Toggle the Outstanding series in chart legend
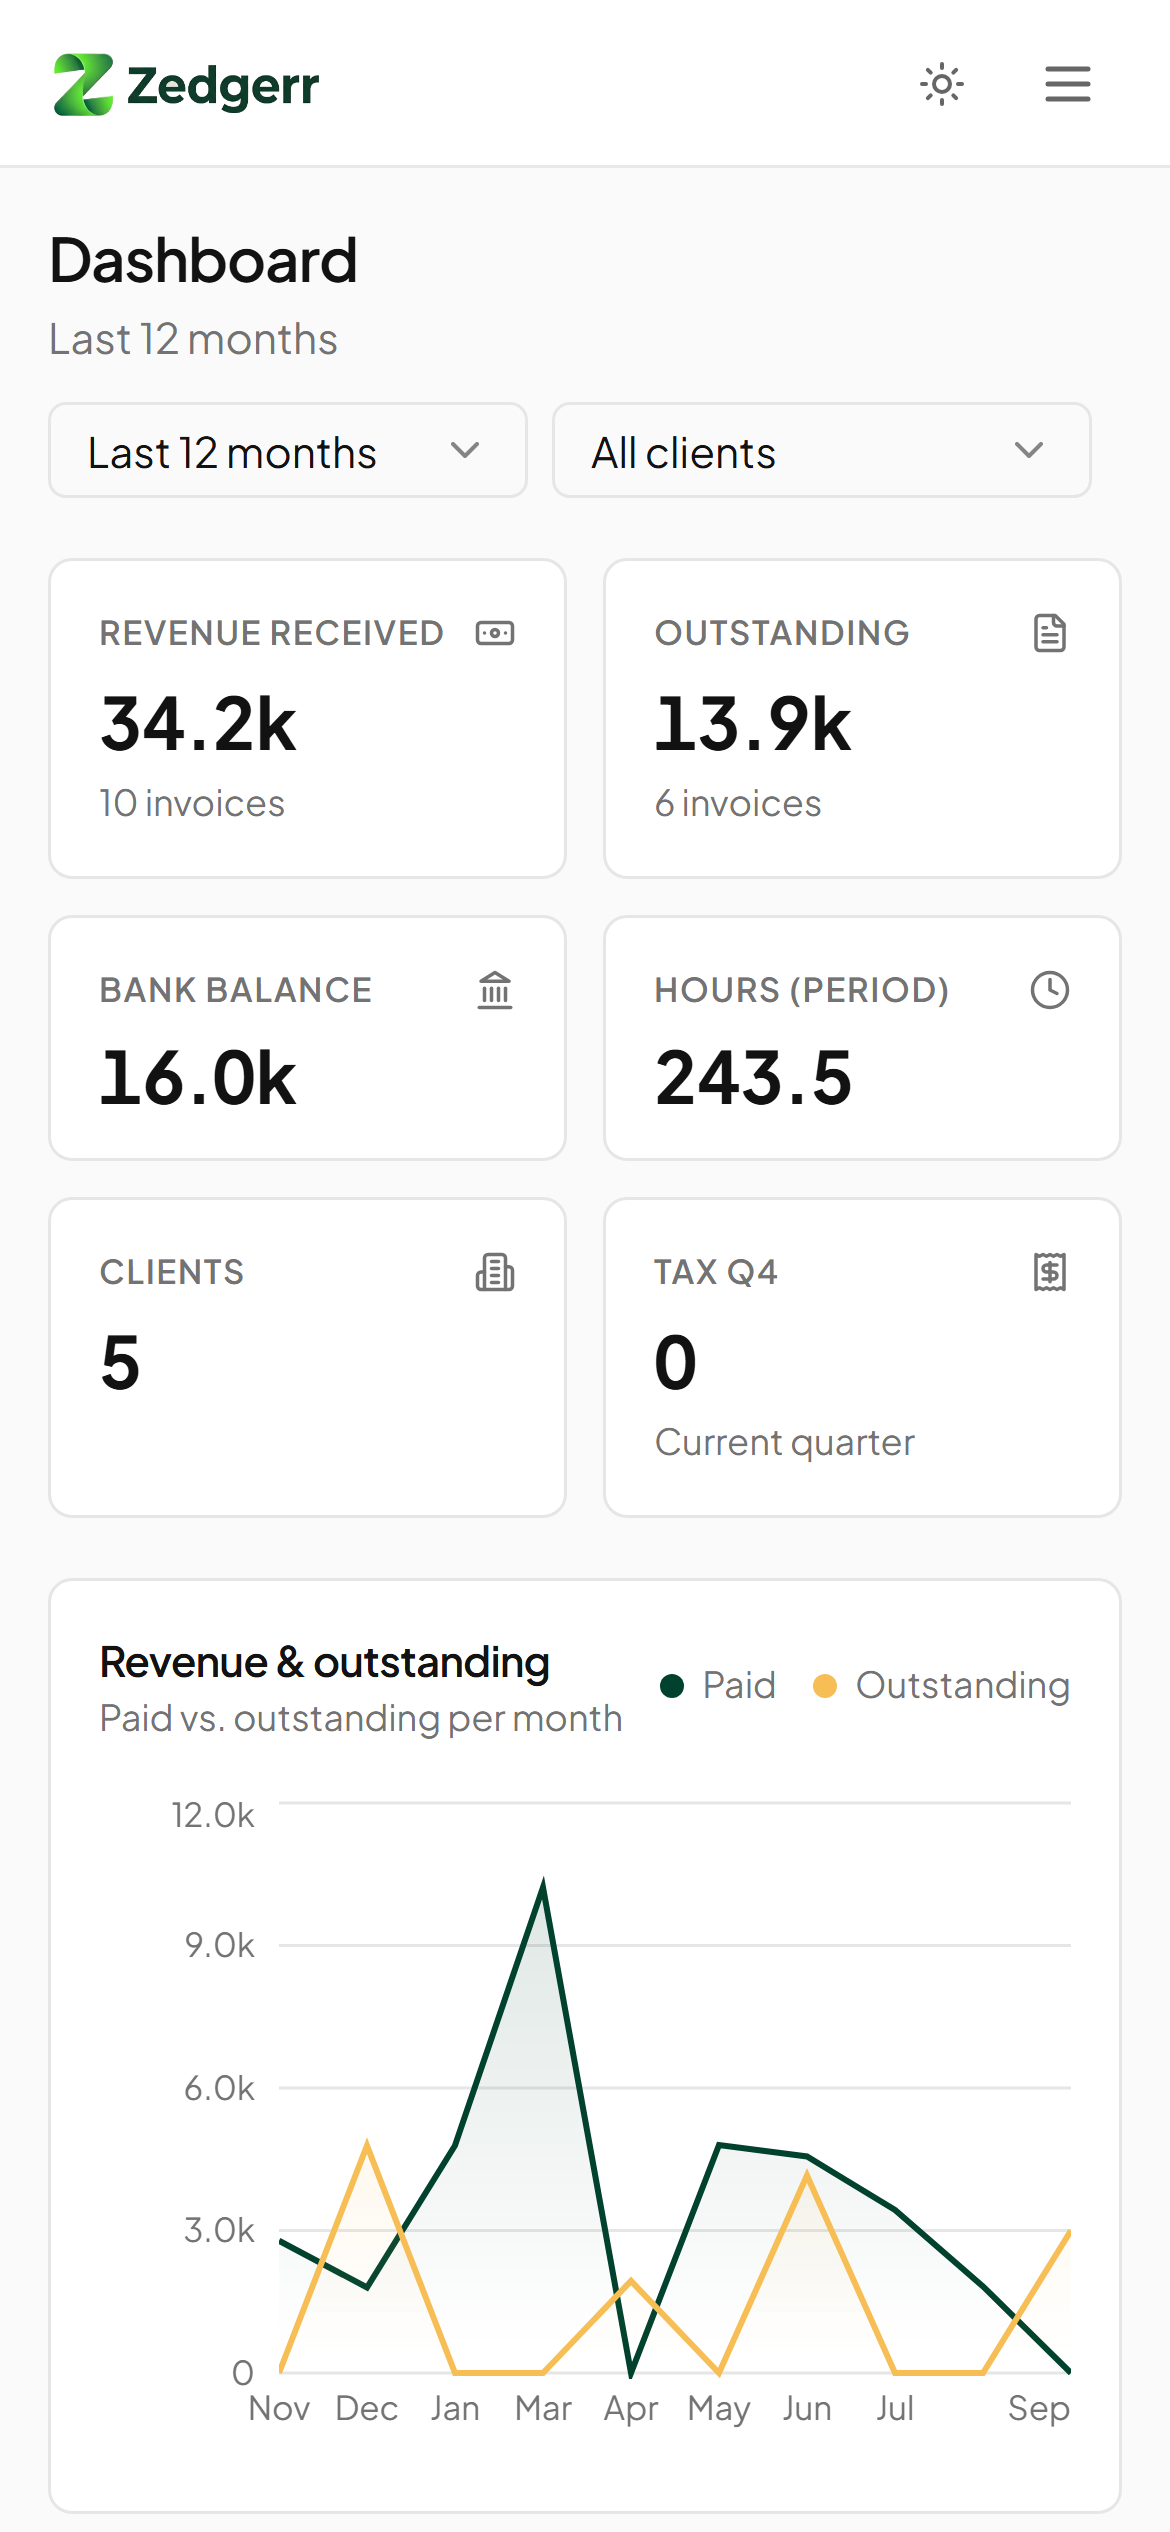This screenshot has width=1170, height=2532. [x=941, y=1686]
